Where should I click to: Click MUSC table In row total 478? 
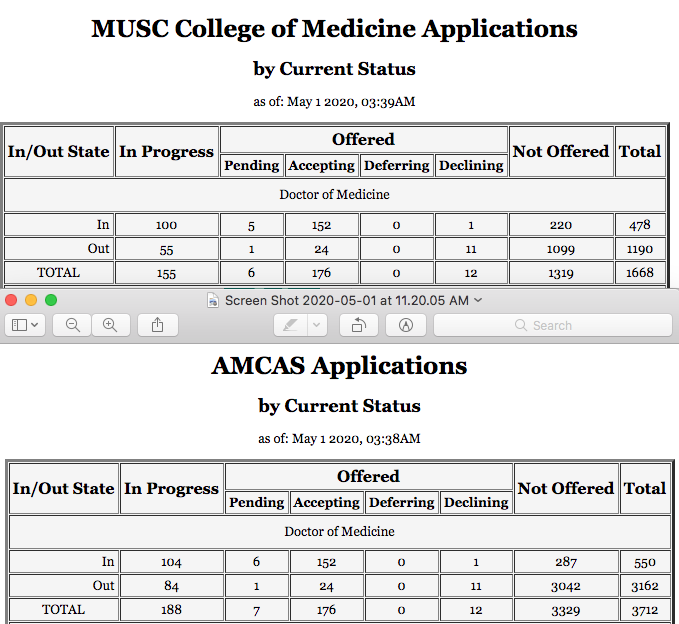click(x=640, y=225)
